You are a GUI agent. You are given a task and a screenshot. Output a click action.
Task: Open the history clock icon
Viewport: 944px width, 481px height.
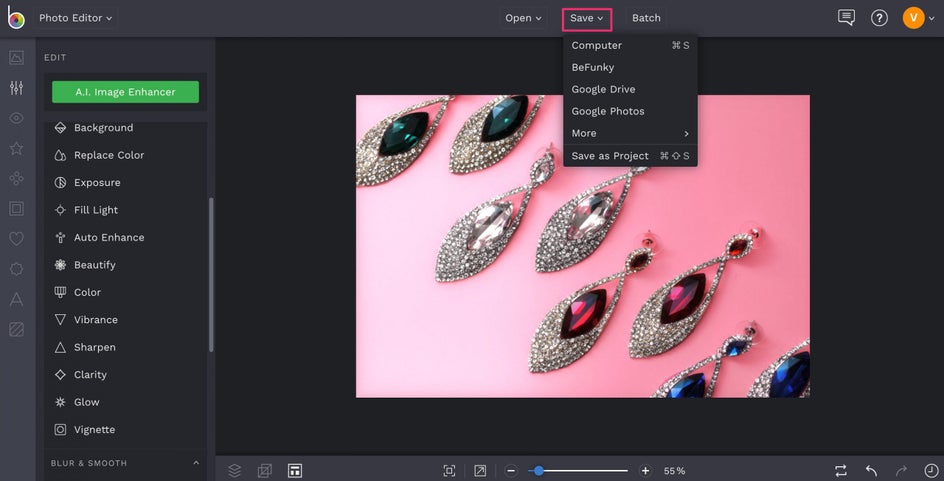tap(931, 470)
